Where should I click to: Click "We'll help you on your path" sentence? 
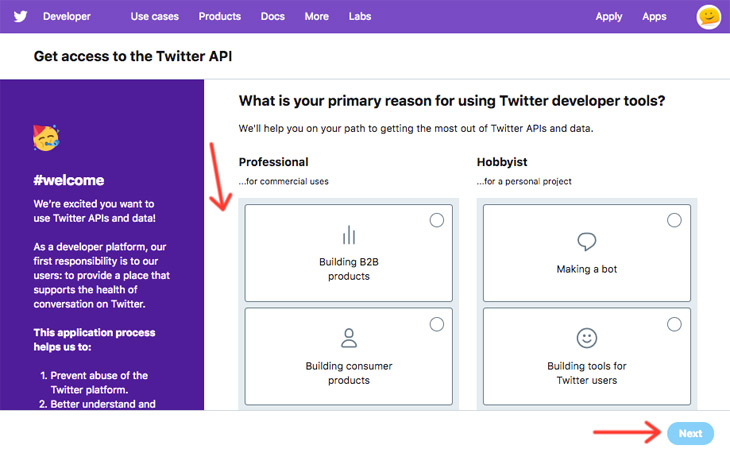pyautogui.click(x=416, y=128)
